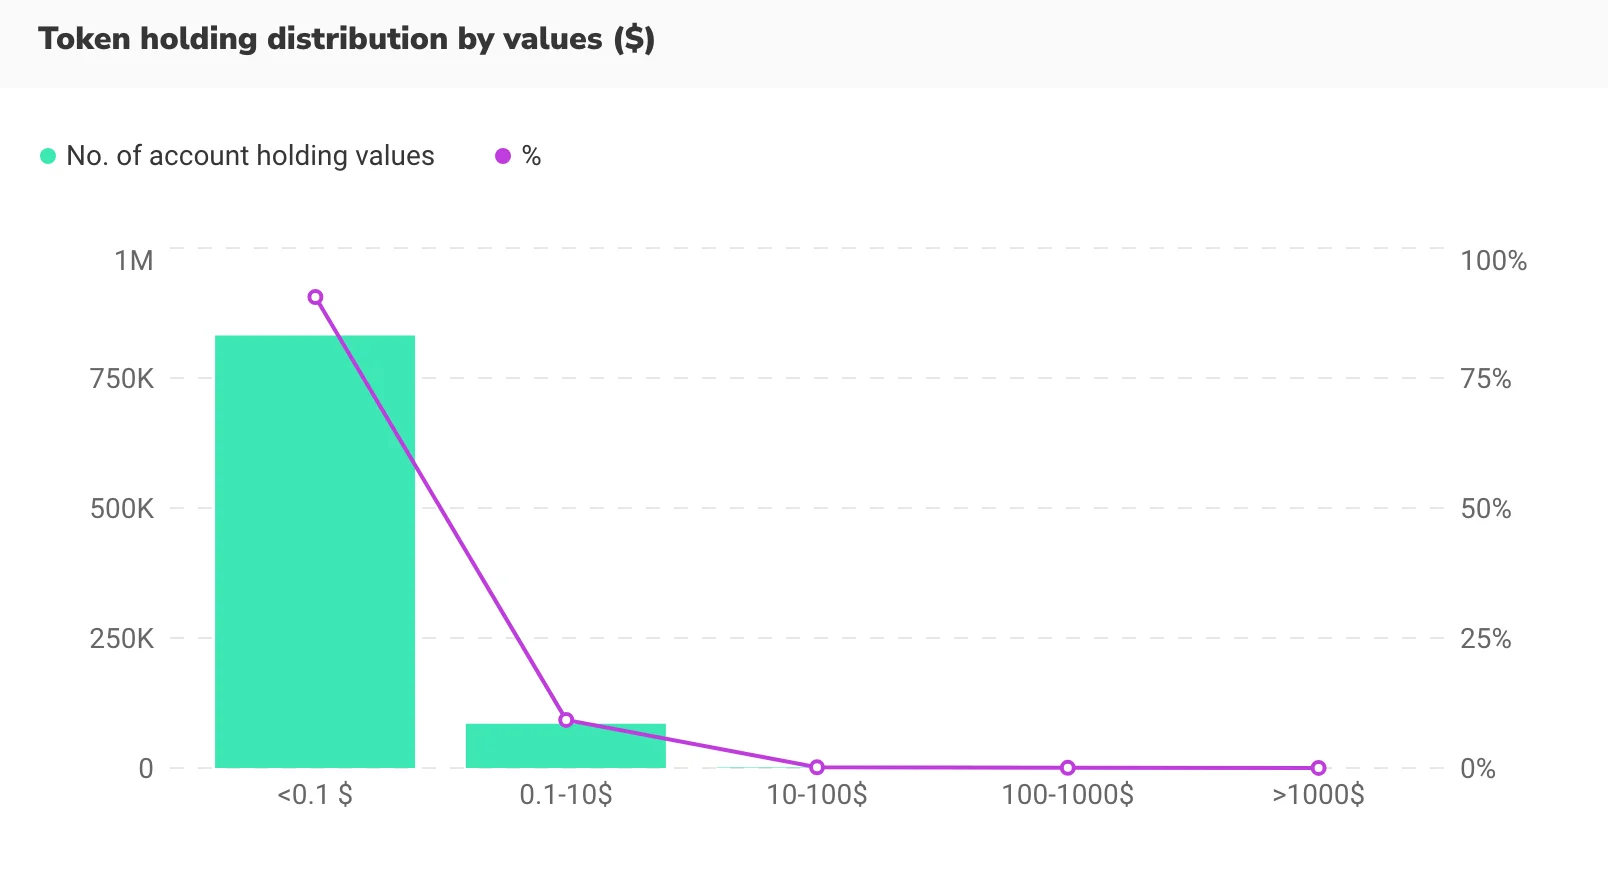Click the purple legend dot for percentage
The width and height of the screenshot is (1608, 870).
[x=503, y=156]
